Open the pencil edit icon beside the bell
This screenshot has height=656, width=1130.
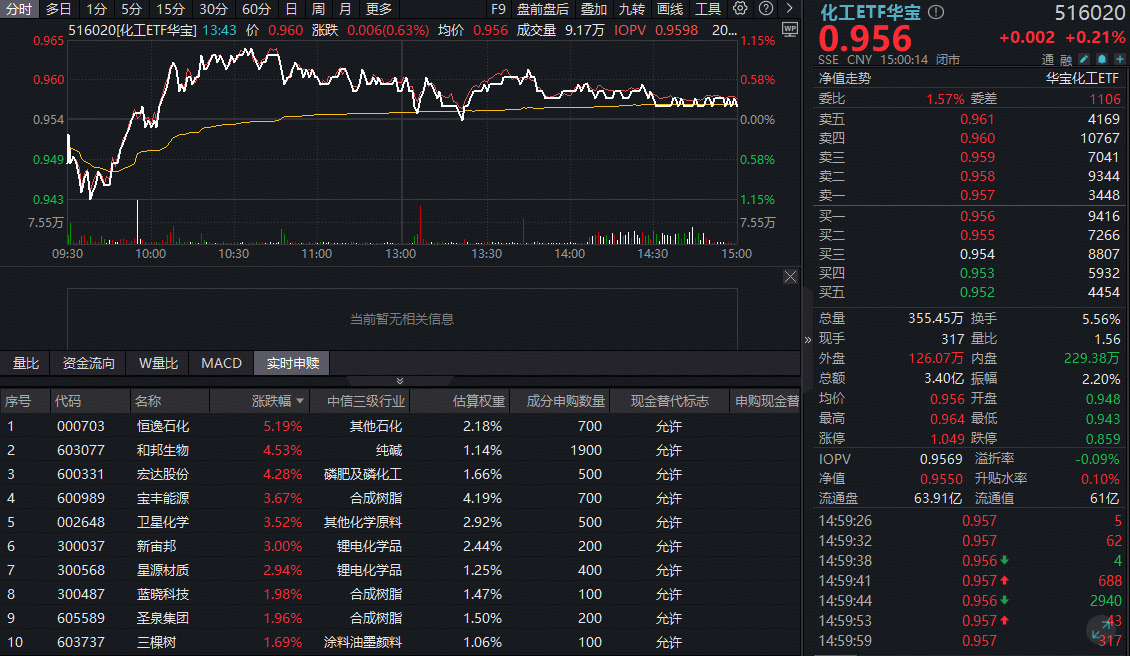click(1083, 59)
